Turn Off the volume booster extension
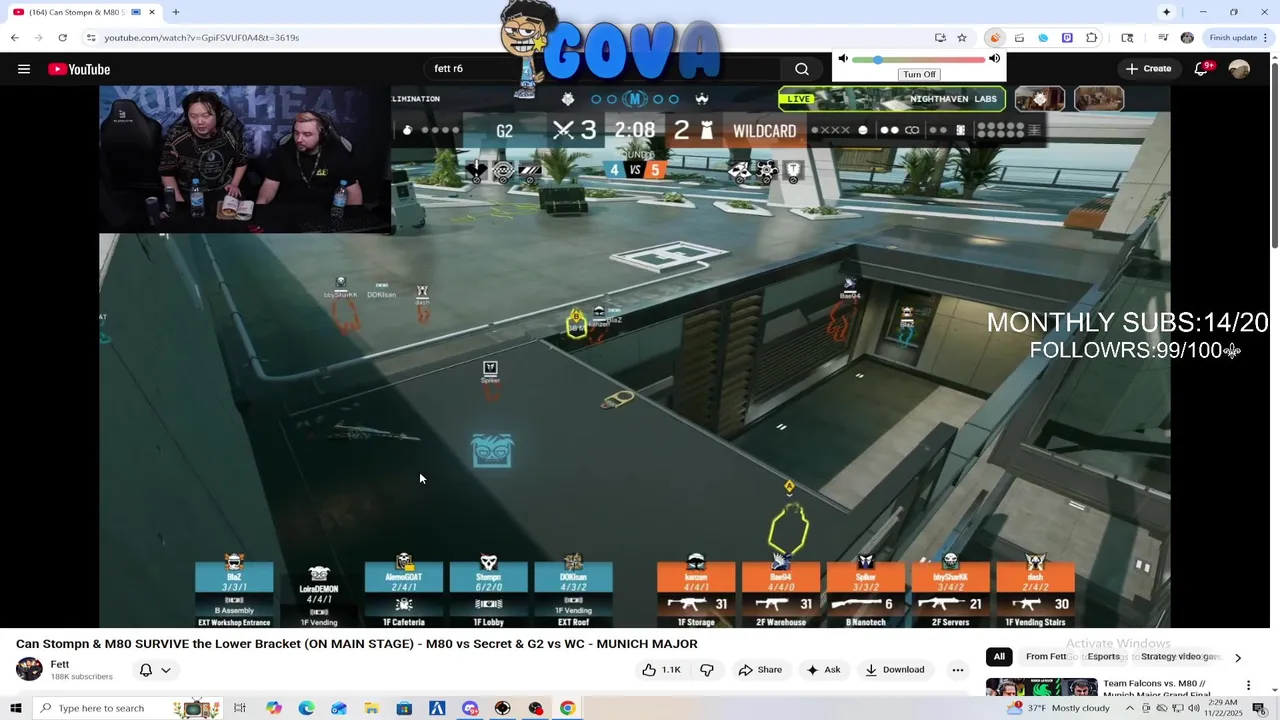Image resolution: width=1280 pixels, height=720 pixels. click(x=919, y=74)
